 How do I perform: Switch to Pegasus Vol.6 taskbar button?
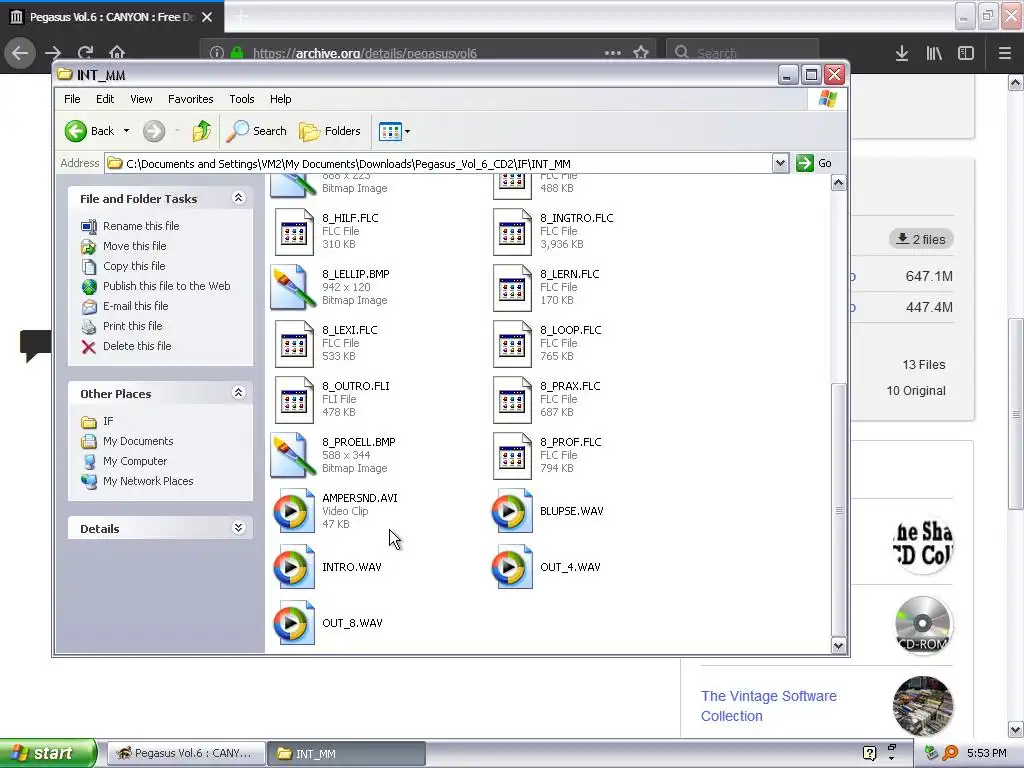(186, 754)
